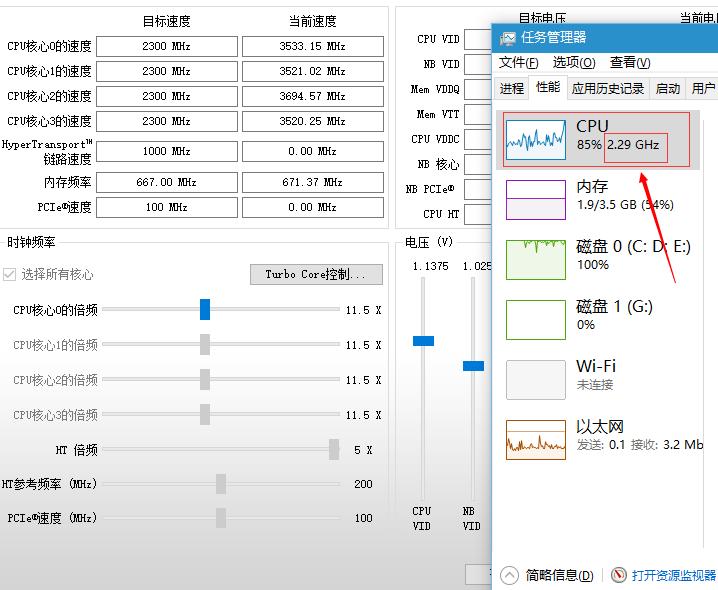The height and width of the screenshot is (590, 718).
Task: Click CPU核心1 target speed field
Action: tap(167, 71)
